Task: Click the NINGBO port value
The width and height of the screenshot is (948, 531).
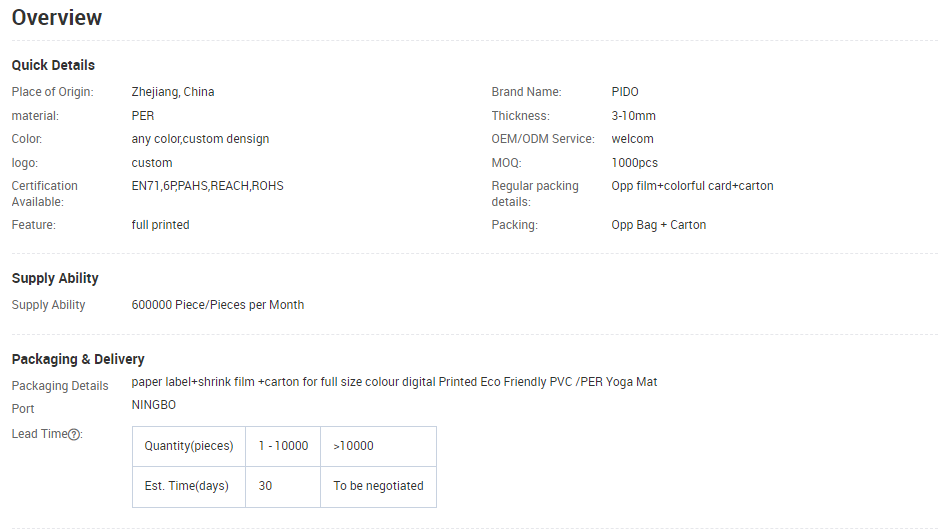Action: pyautogui.click(x=154, y=405)
